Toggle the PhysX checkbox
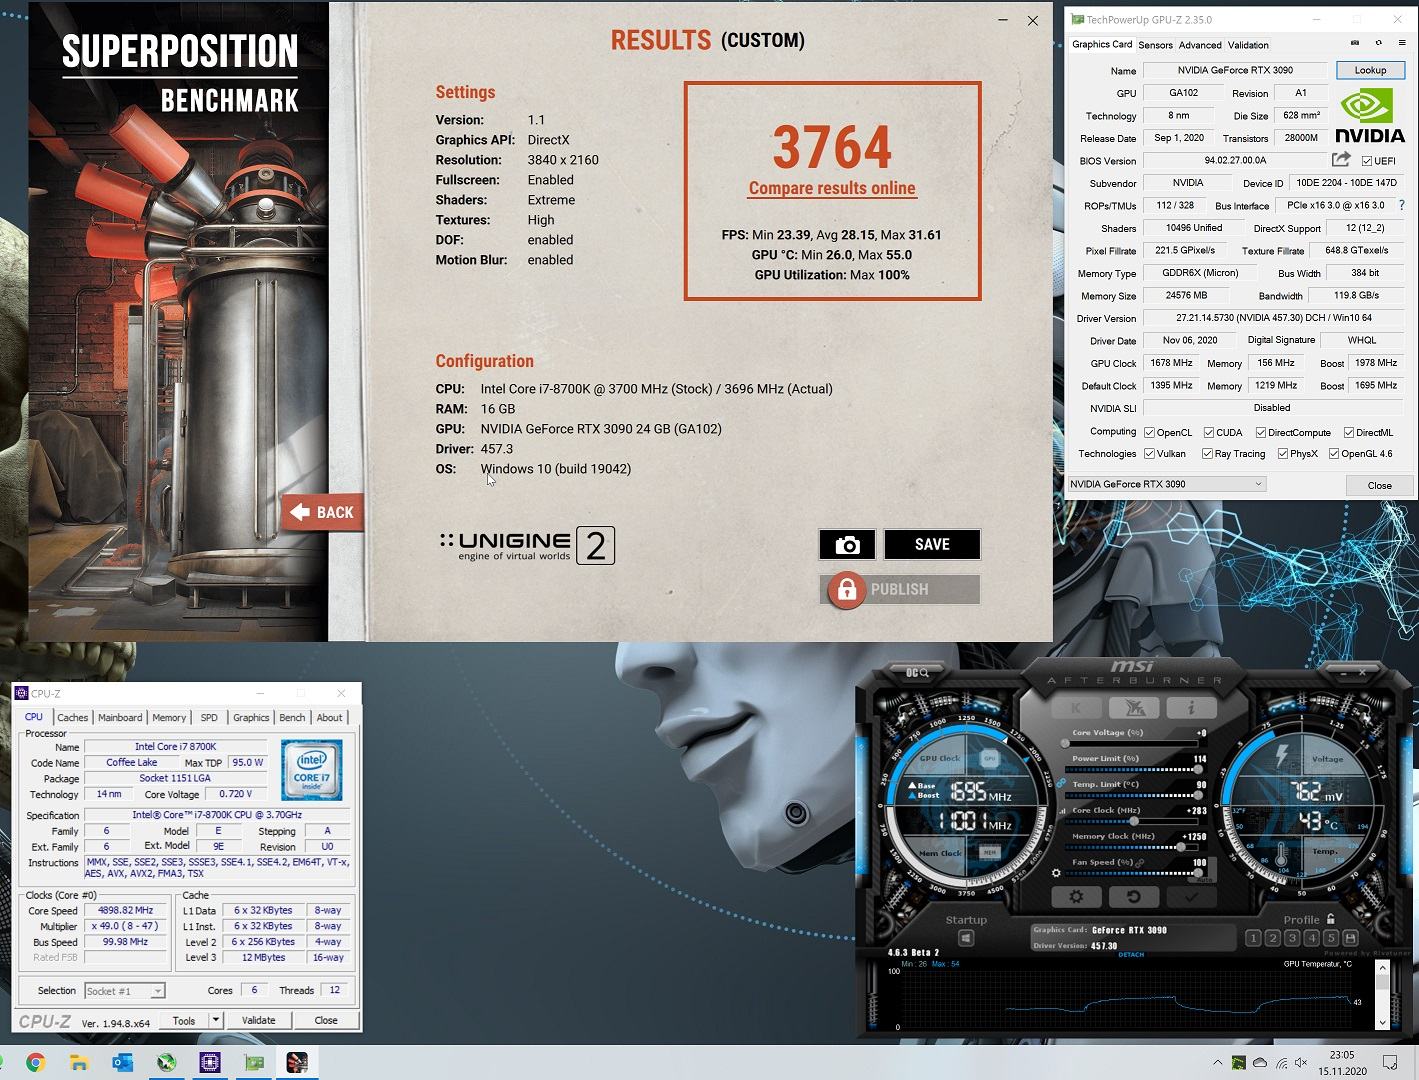This screenshot has width=1419, height=1080. [1282, 454]
